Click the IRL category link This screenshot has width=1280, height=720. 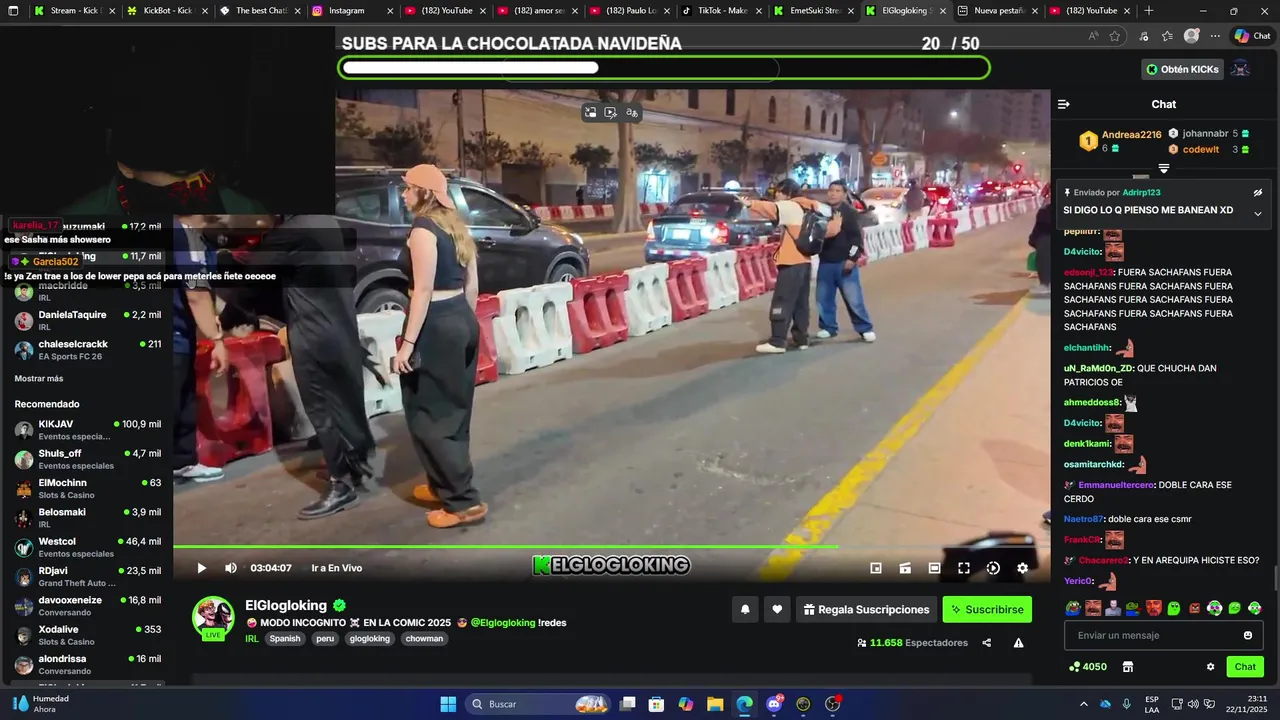pos(252,639)
